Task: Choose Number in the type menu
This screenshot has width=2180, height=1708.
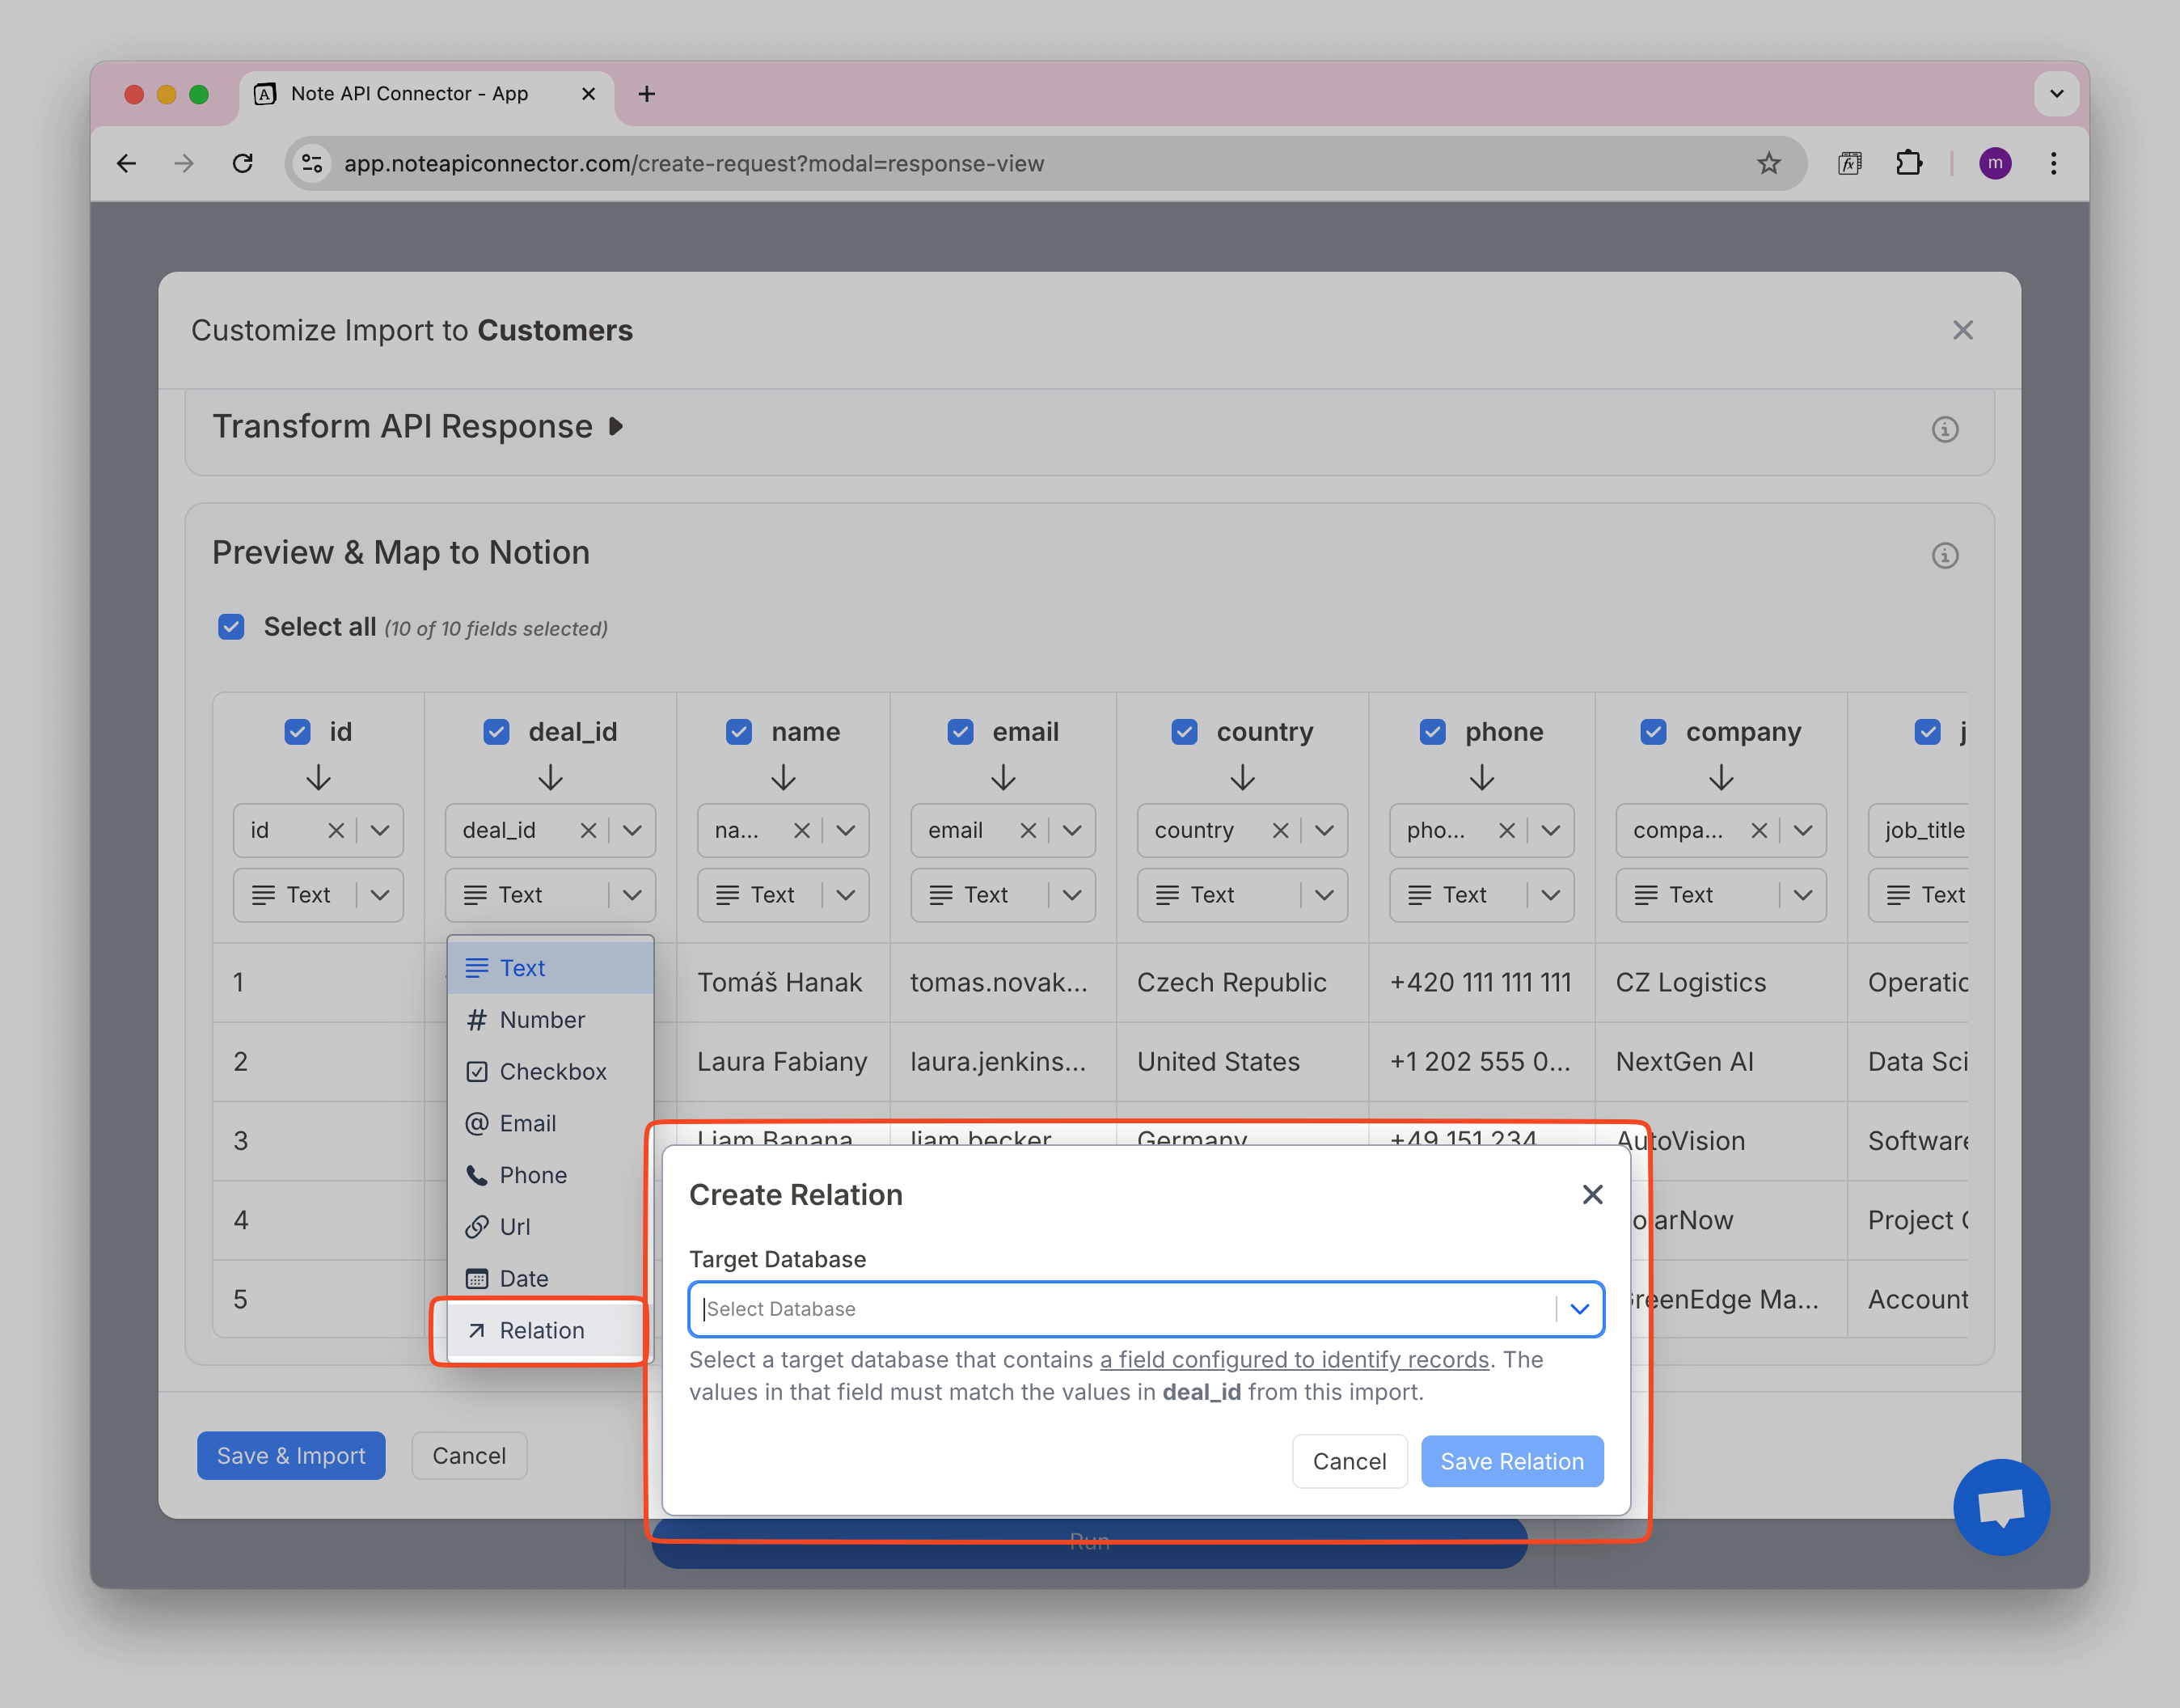Action: pos(541,1020)
